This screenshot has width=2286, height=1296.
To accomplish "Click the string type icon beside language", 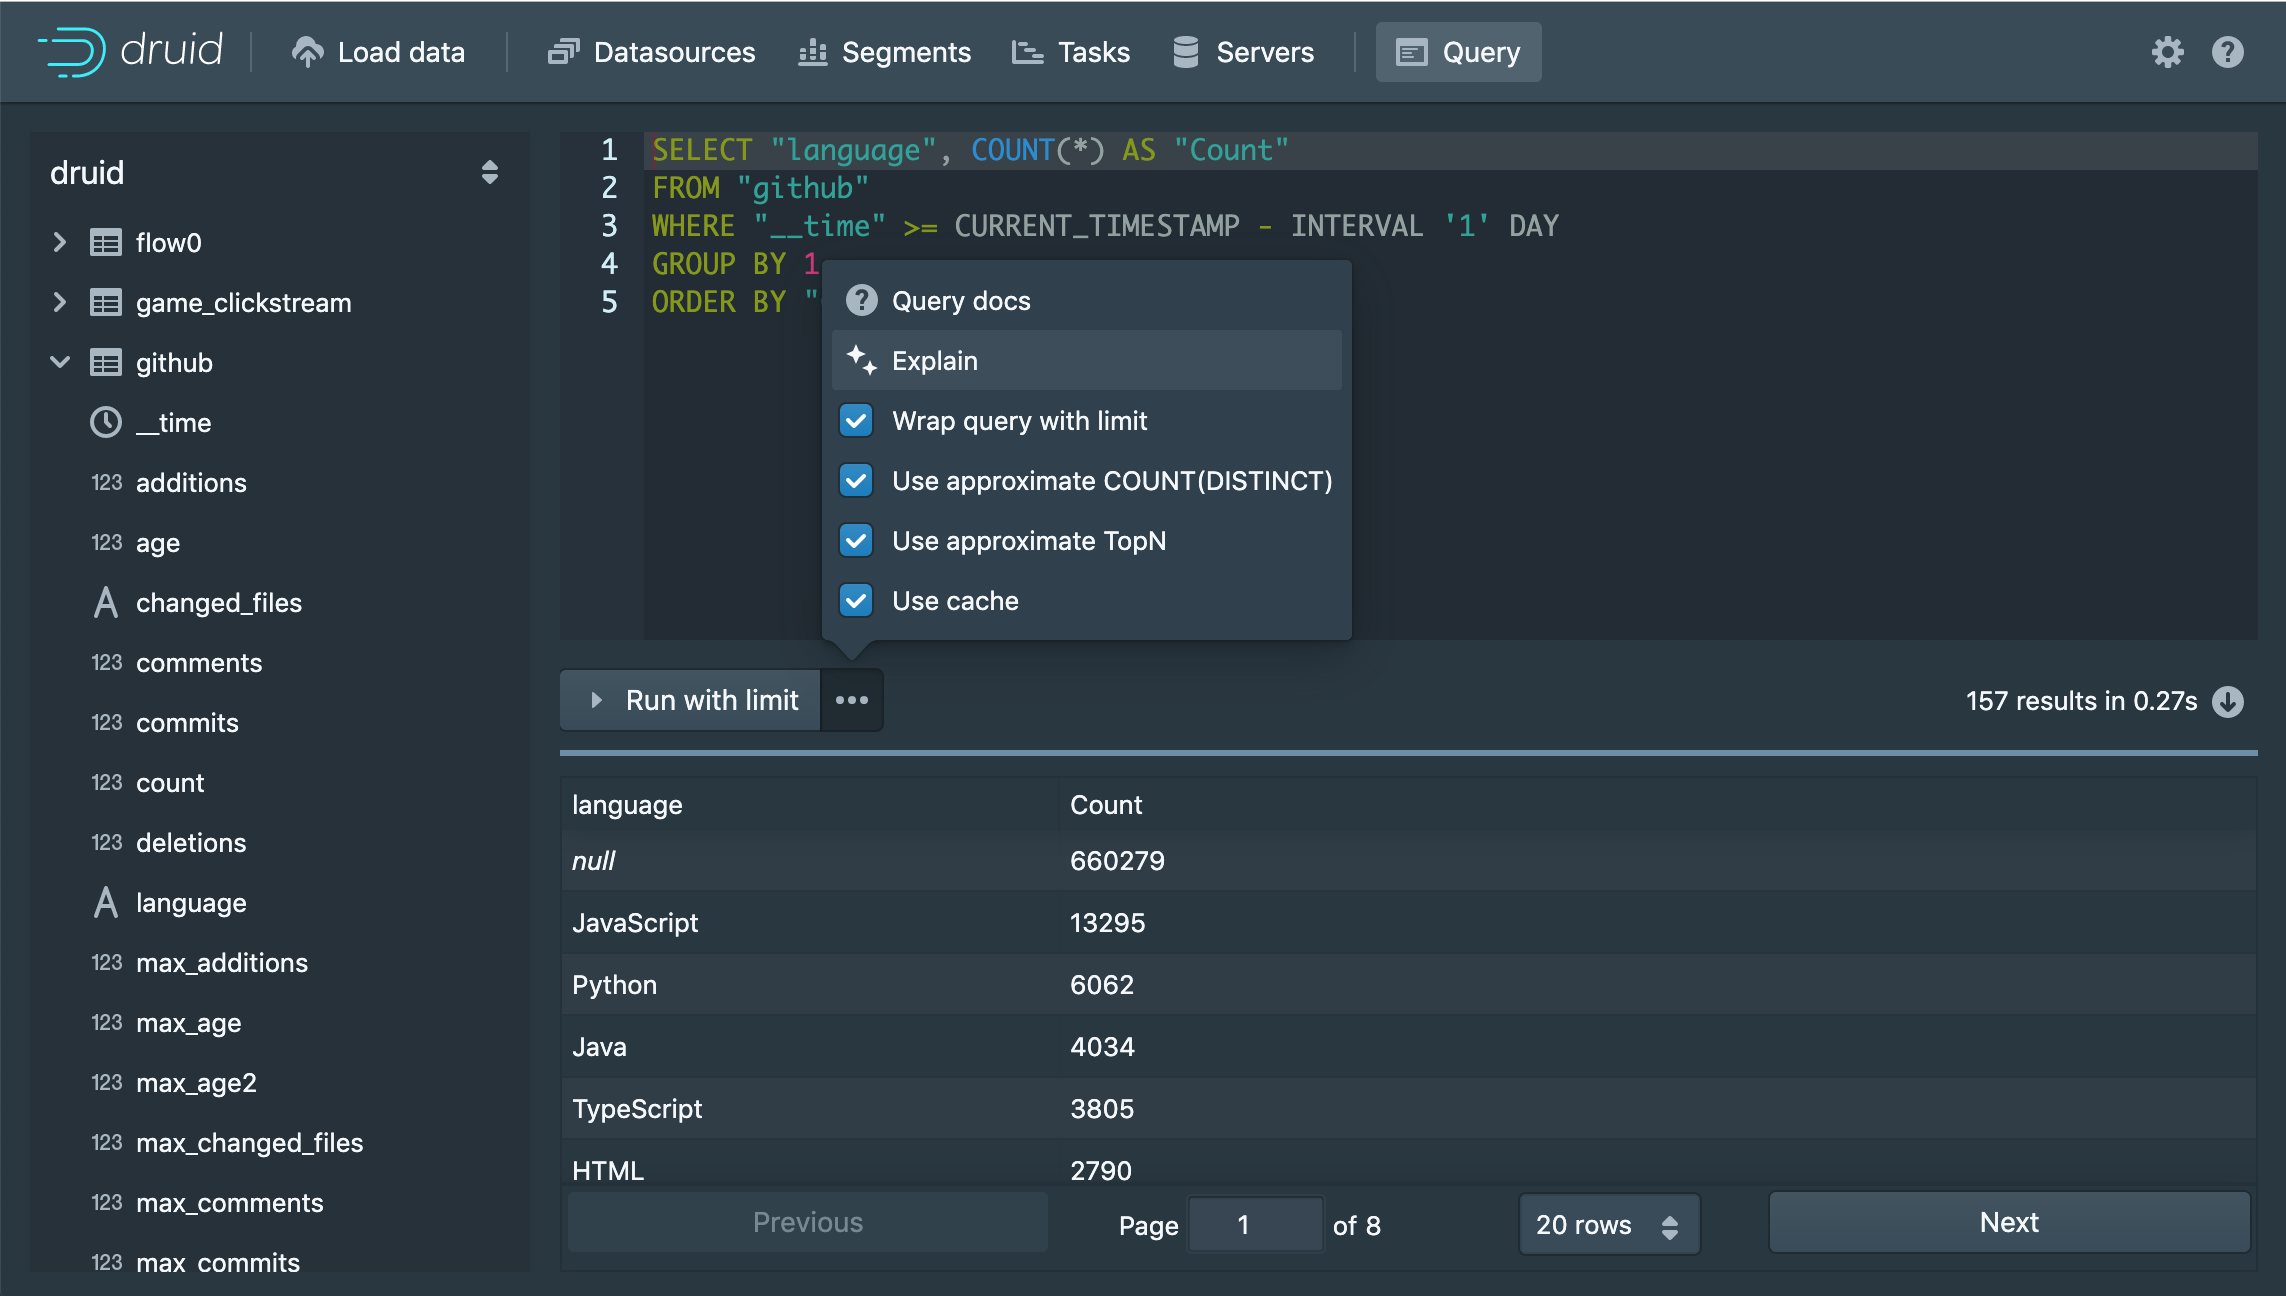I will click(x=106, y=902).
